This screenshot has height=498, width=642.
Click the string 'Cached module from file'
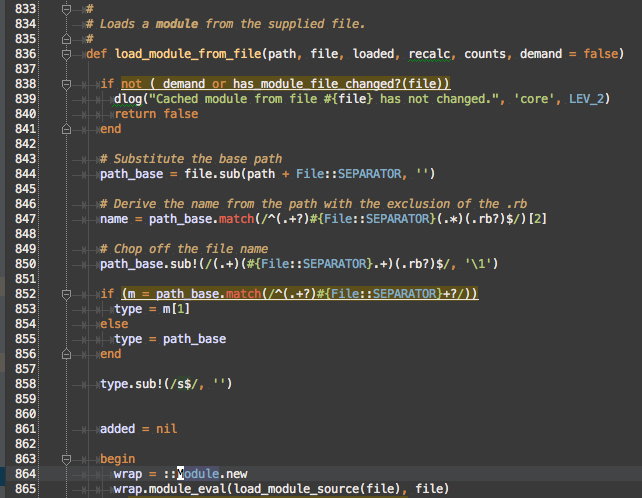(x=235, y=99)
